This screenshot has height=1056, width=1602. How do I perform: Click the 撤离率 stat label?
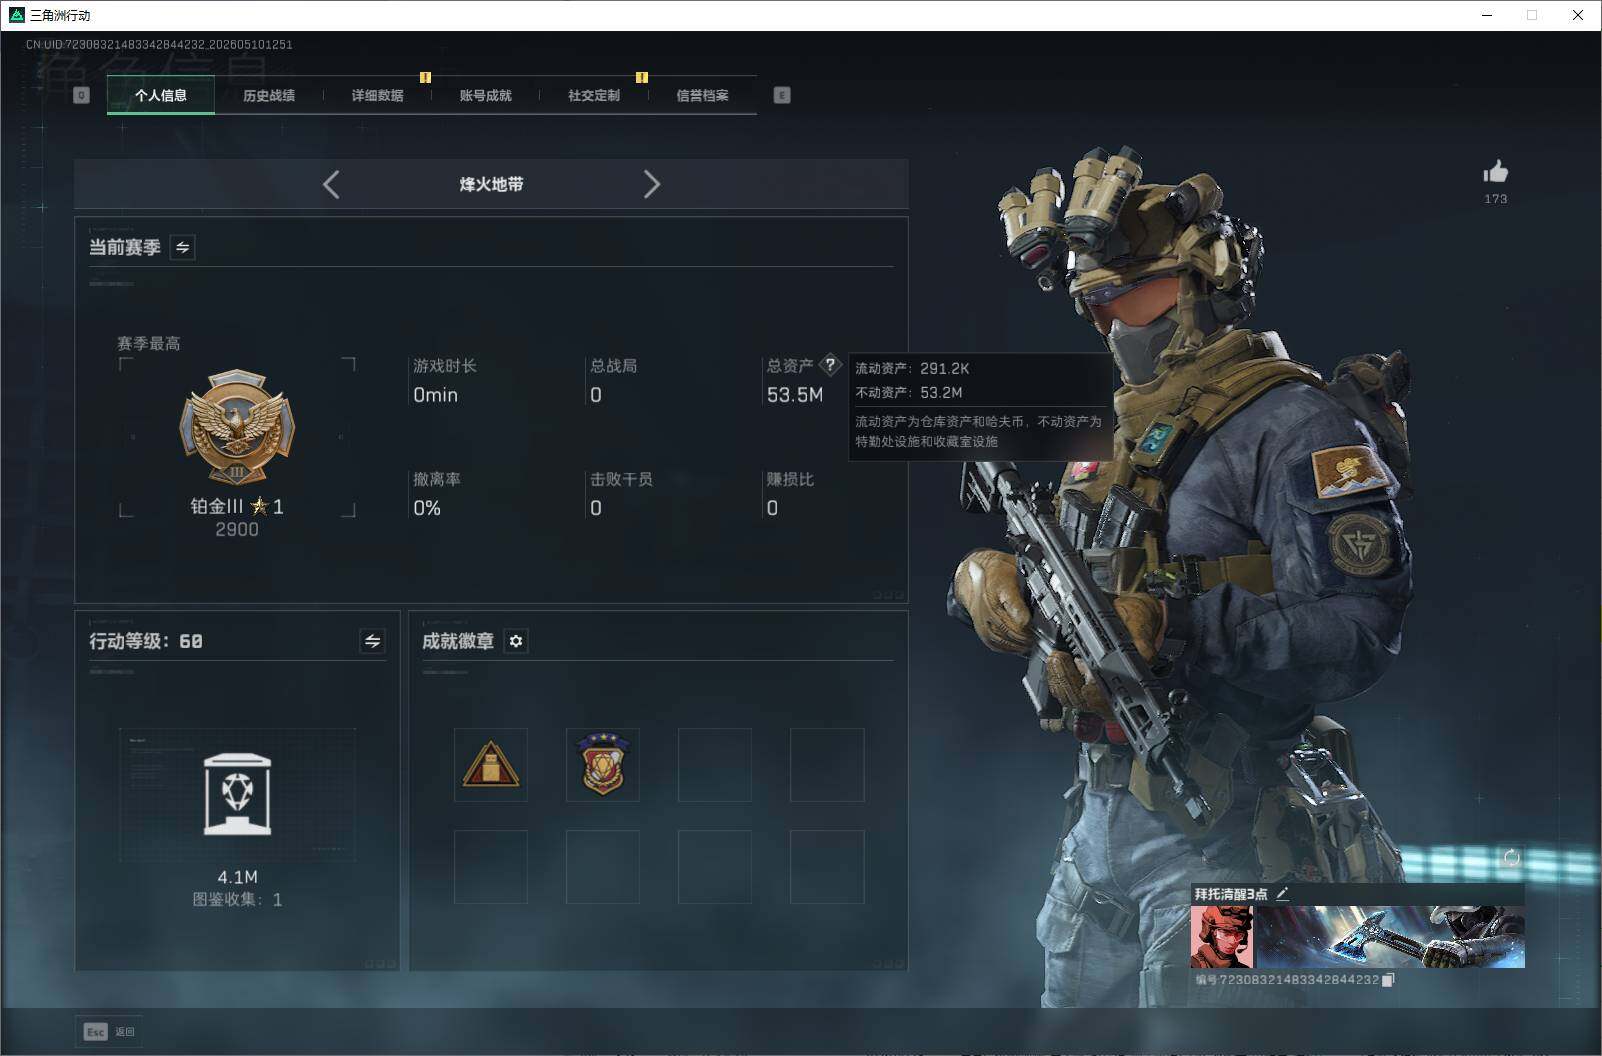tap(437, 479)
